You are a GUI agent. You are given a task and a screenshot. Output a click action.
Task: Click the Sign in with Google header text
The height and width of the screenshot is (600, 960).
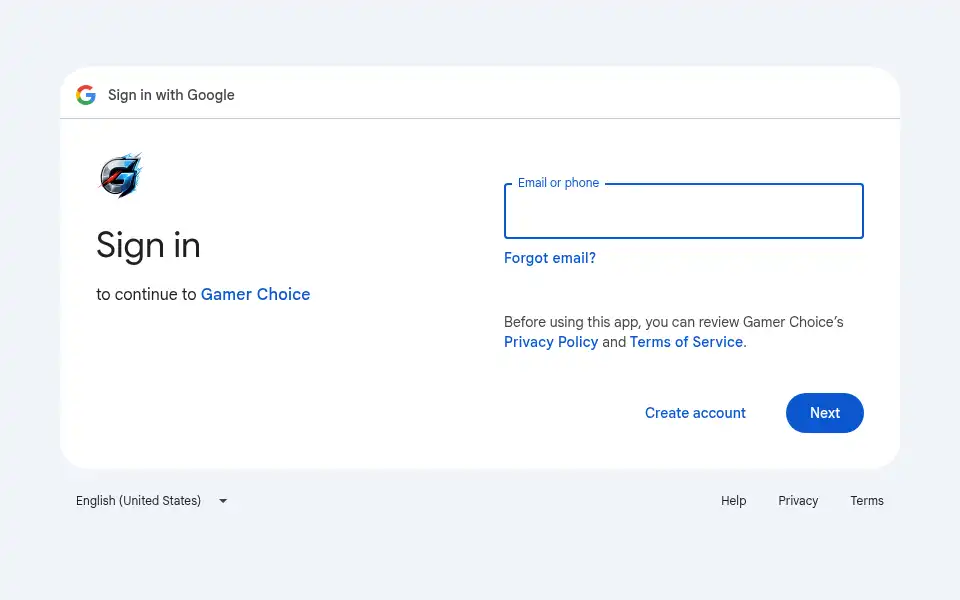point(171,95)
